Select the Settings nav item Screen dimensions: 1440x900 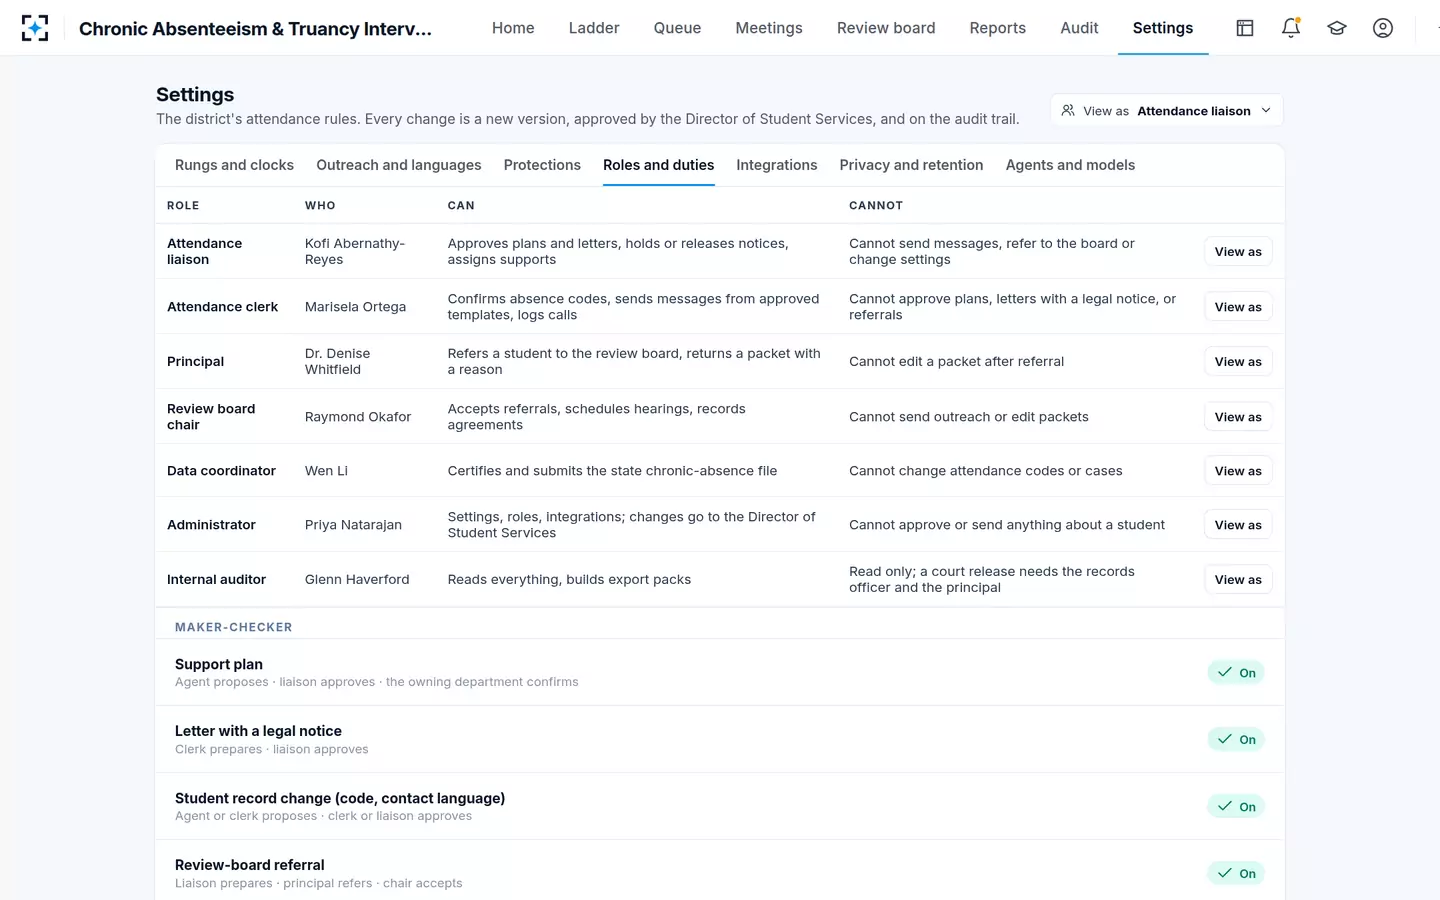(x=1162, y=28)
